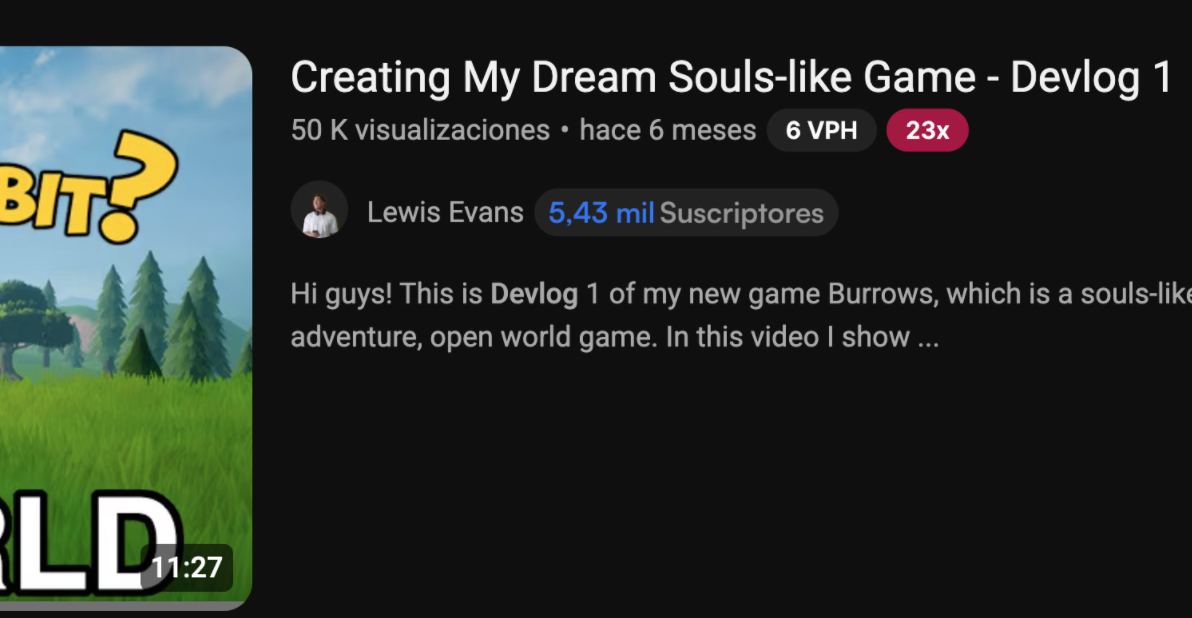1192x618 pixels.
Task: Click the 5,43 mil Suscriptores pill
Action: tap(686, 213)
